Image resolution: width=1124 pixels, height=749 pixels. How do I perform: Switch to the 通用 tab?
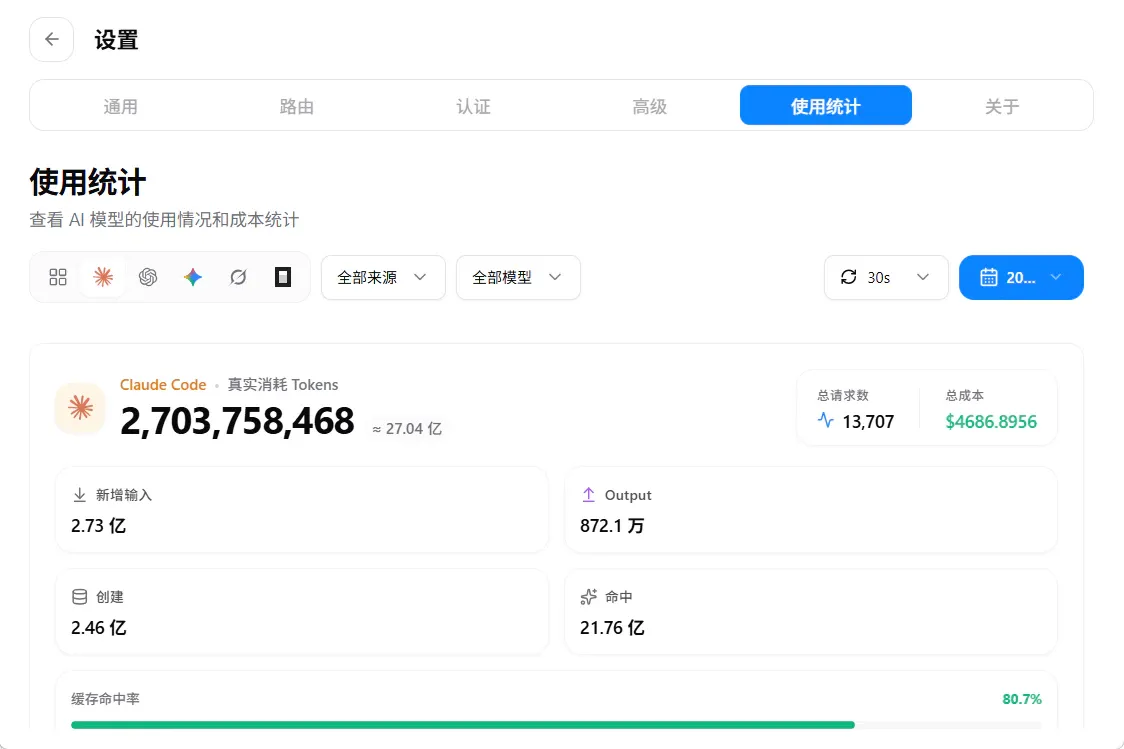[120, 106]
